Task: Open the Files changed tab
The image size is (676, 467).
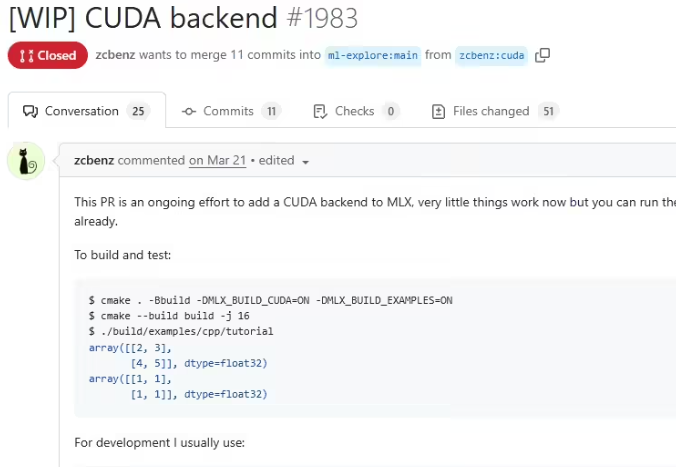Action: (x=490, y=111)
